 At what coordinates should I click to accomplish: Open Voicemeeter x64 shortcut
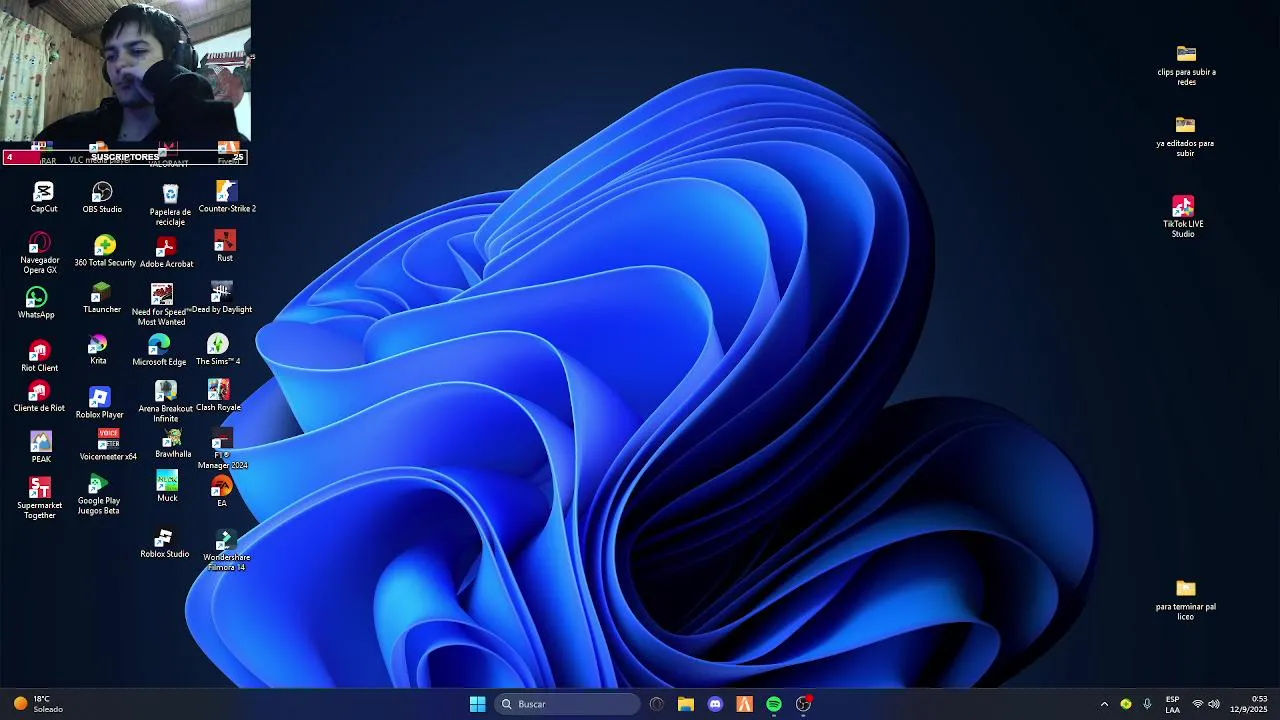click(108, 445)
